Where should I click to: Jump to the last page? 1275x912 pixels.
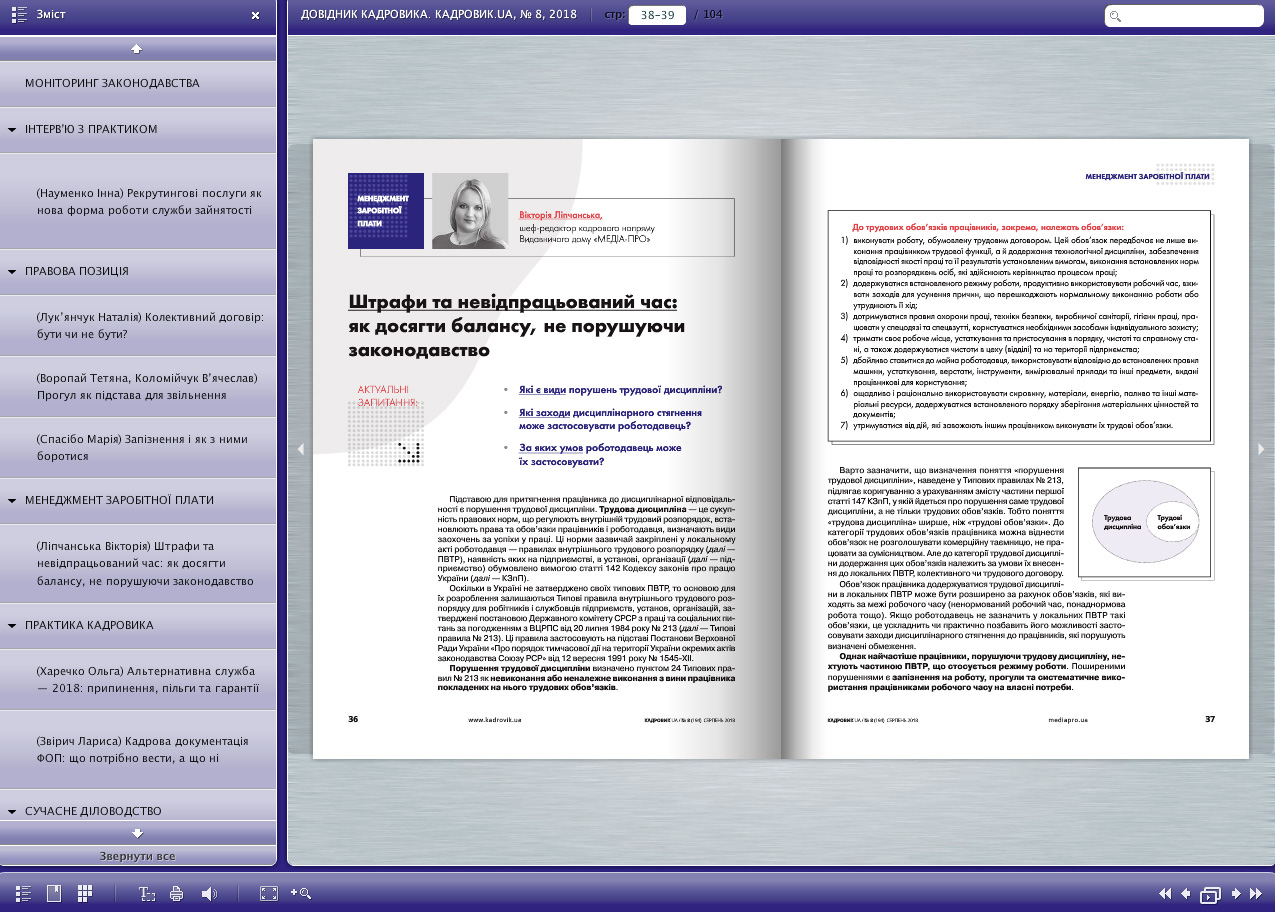pos(1257,893)
